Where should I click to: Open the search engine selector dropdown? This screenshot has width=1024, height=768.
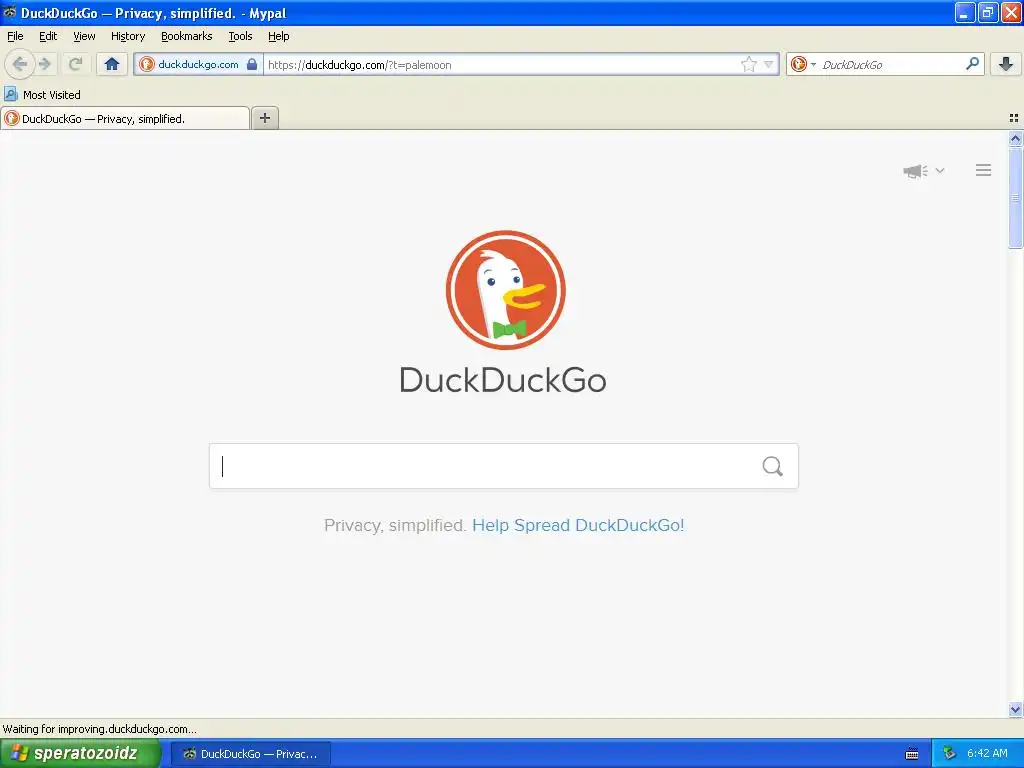point(813,64)
